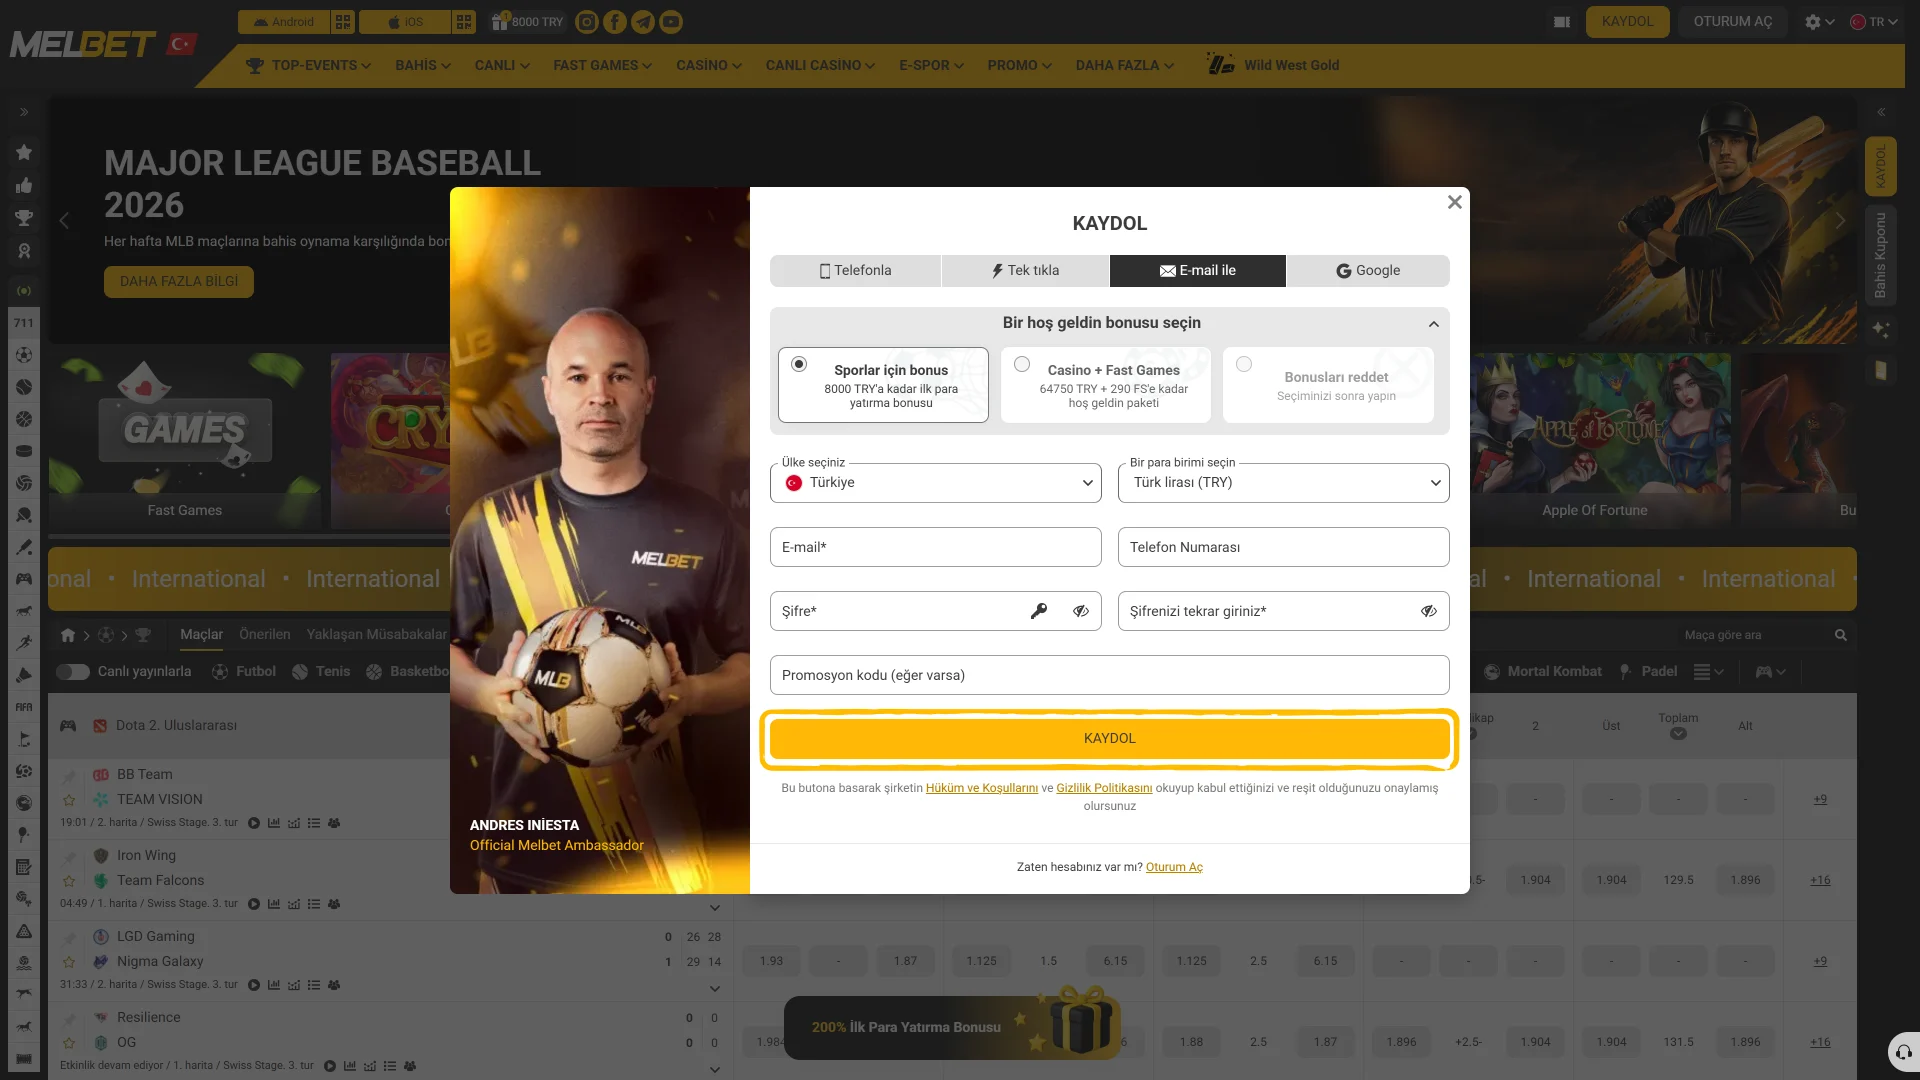This screenshot has height=1080, width=1920.
Task: Click the 200% İlk Para Yatırma Bonusu banner
Action: pos(952,1027)
